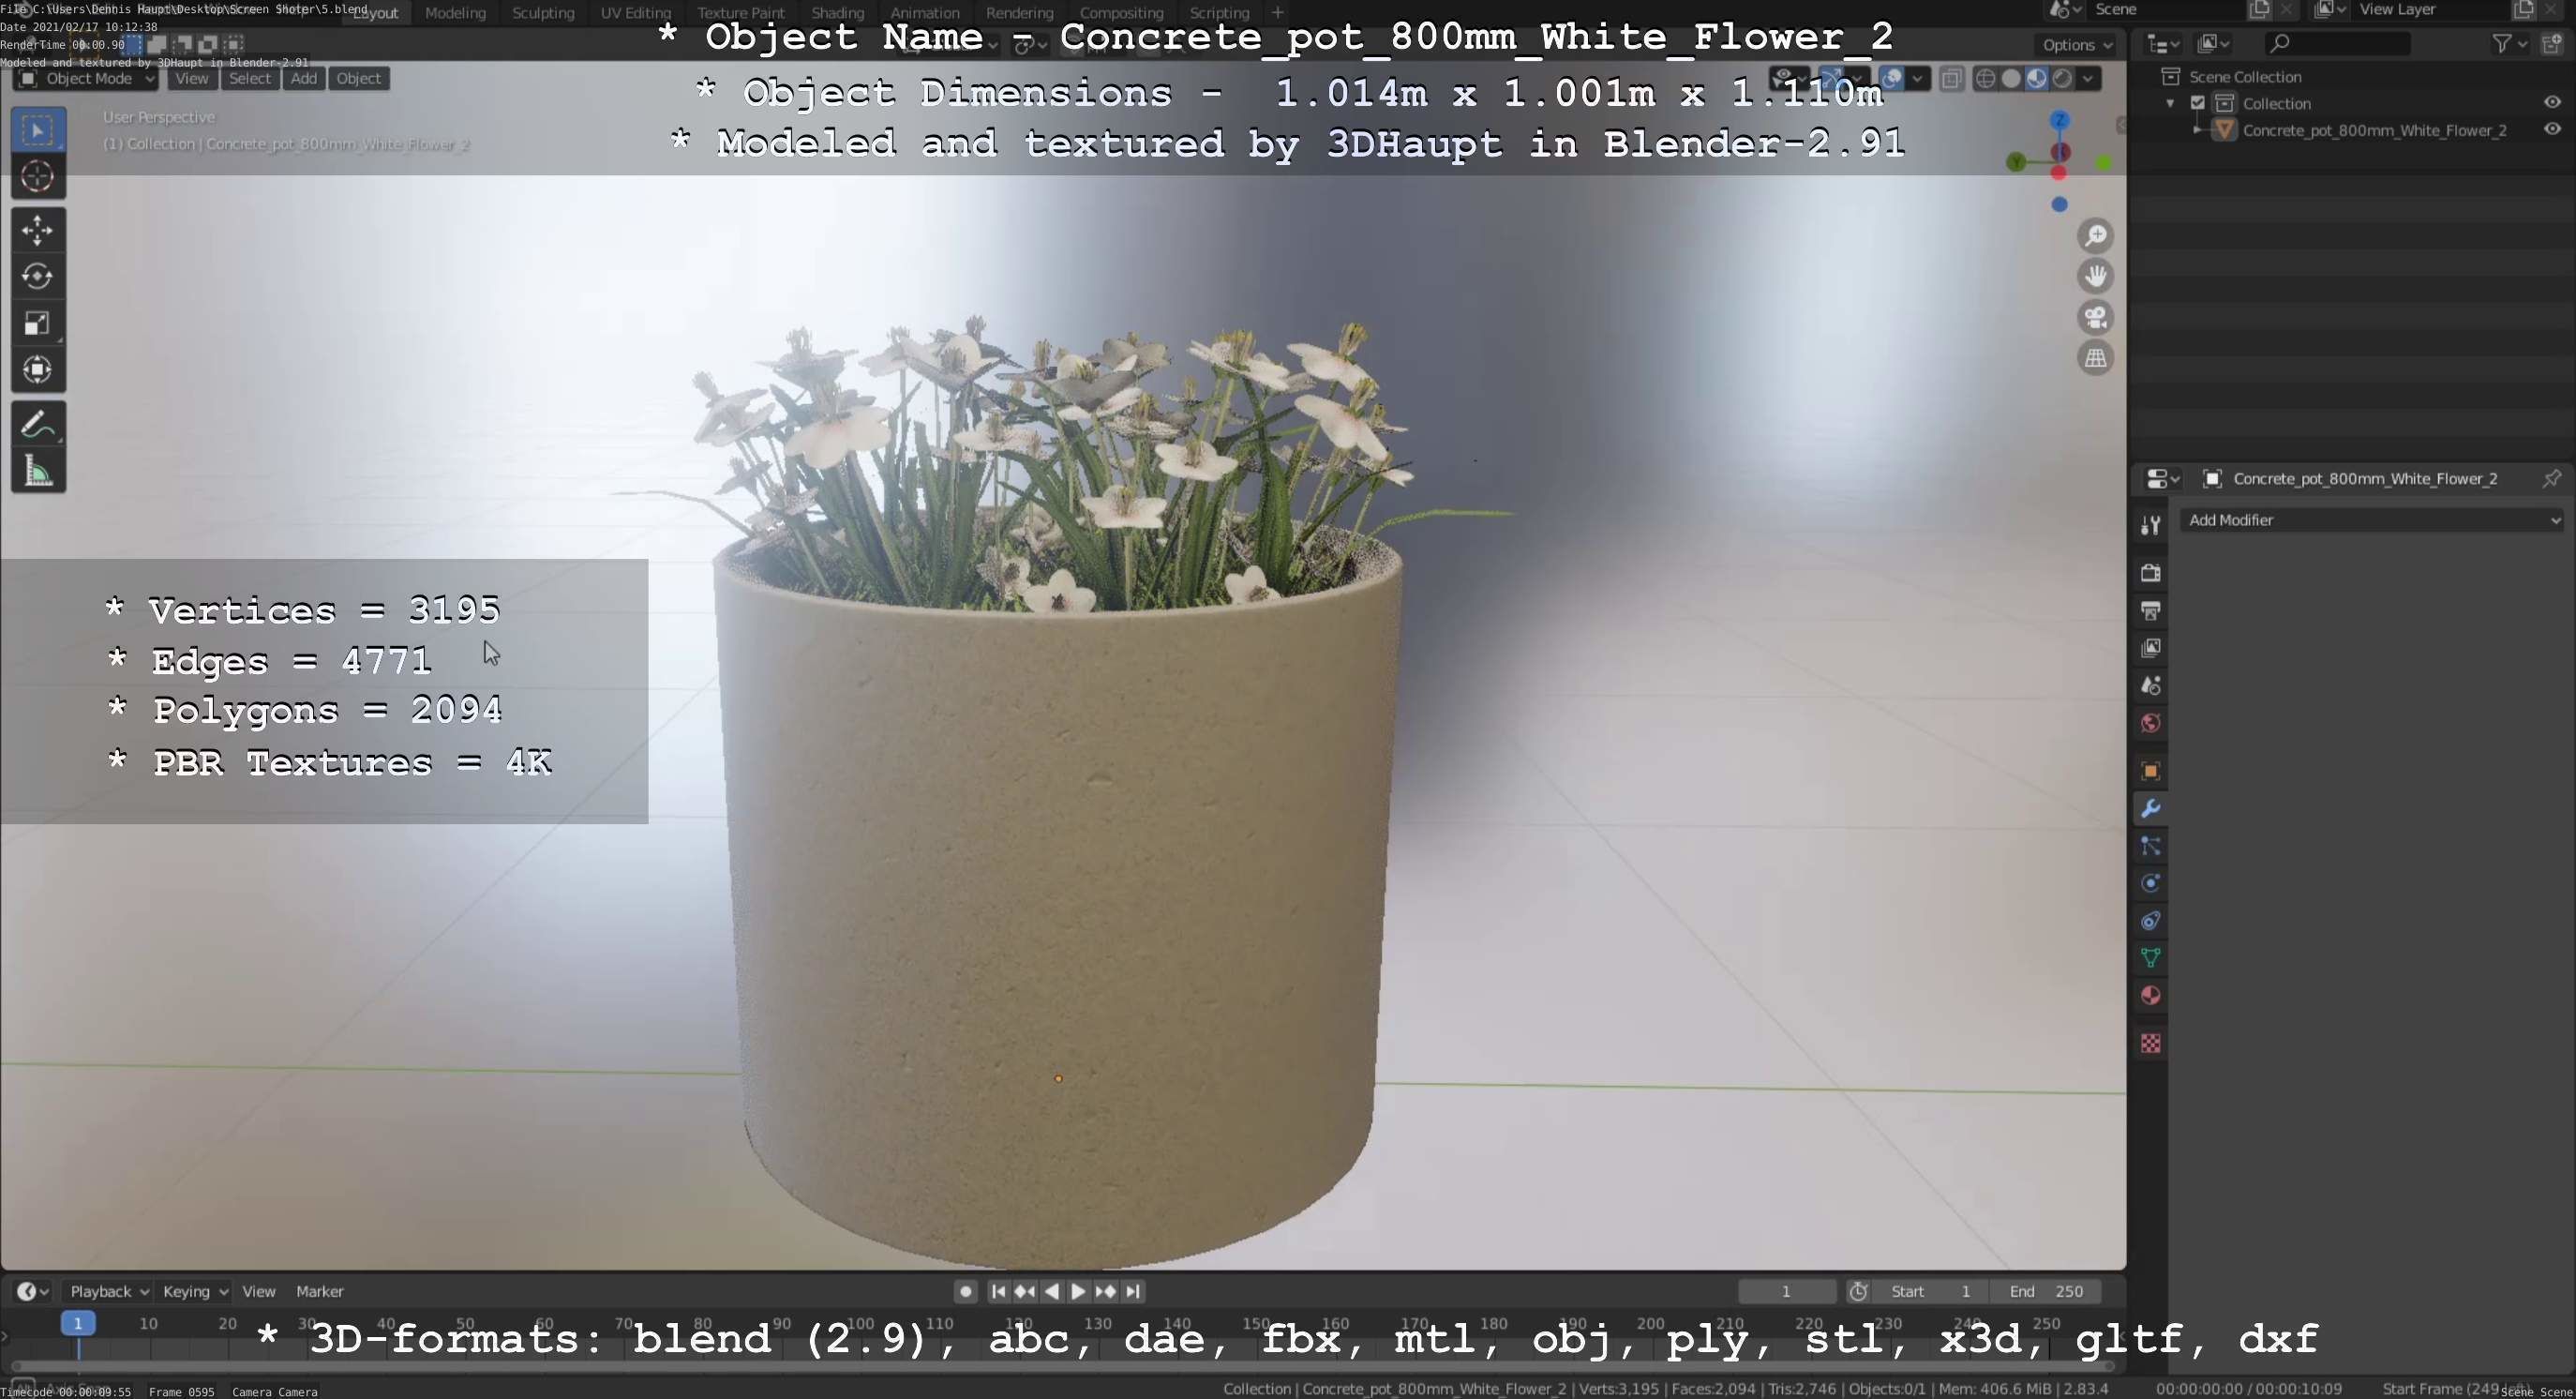Open Modifier properties wrench tab
The image size is (2576, 1399).
pos(2151,808)
